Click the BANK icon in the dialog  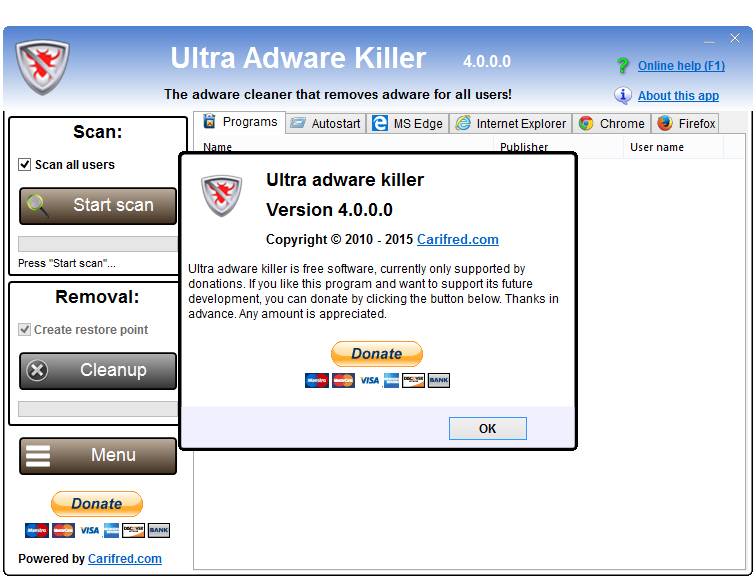coord(439,380)
